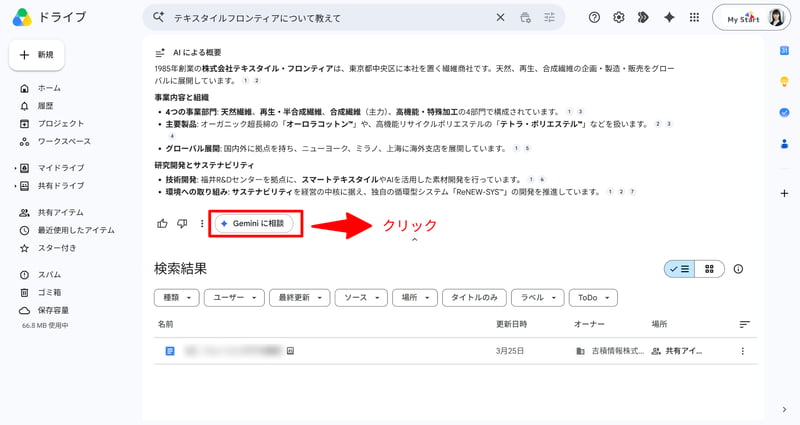This screenshot has height=425, width=800.
Task: Click the Gemini search icon in search bar
Action: point(159,17)
